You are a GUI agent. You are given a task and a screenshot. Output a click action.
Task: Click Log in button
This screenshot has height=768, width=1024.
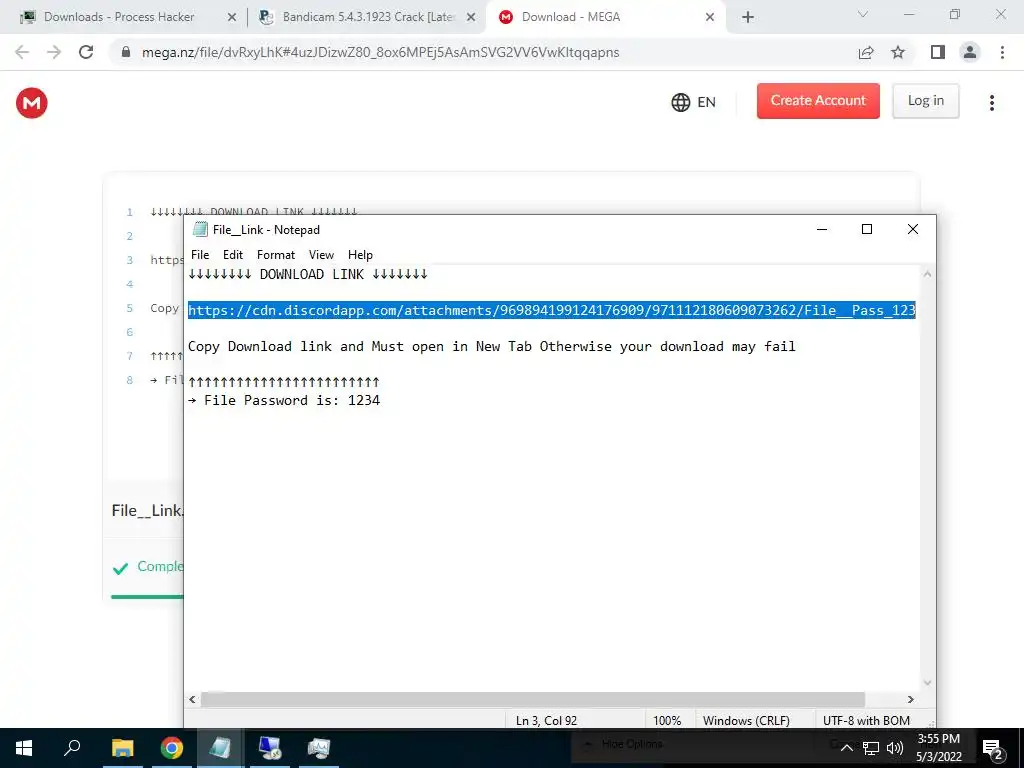tap(925, 101)
